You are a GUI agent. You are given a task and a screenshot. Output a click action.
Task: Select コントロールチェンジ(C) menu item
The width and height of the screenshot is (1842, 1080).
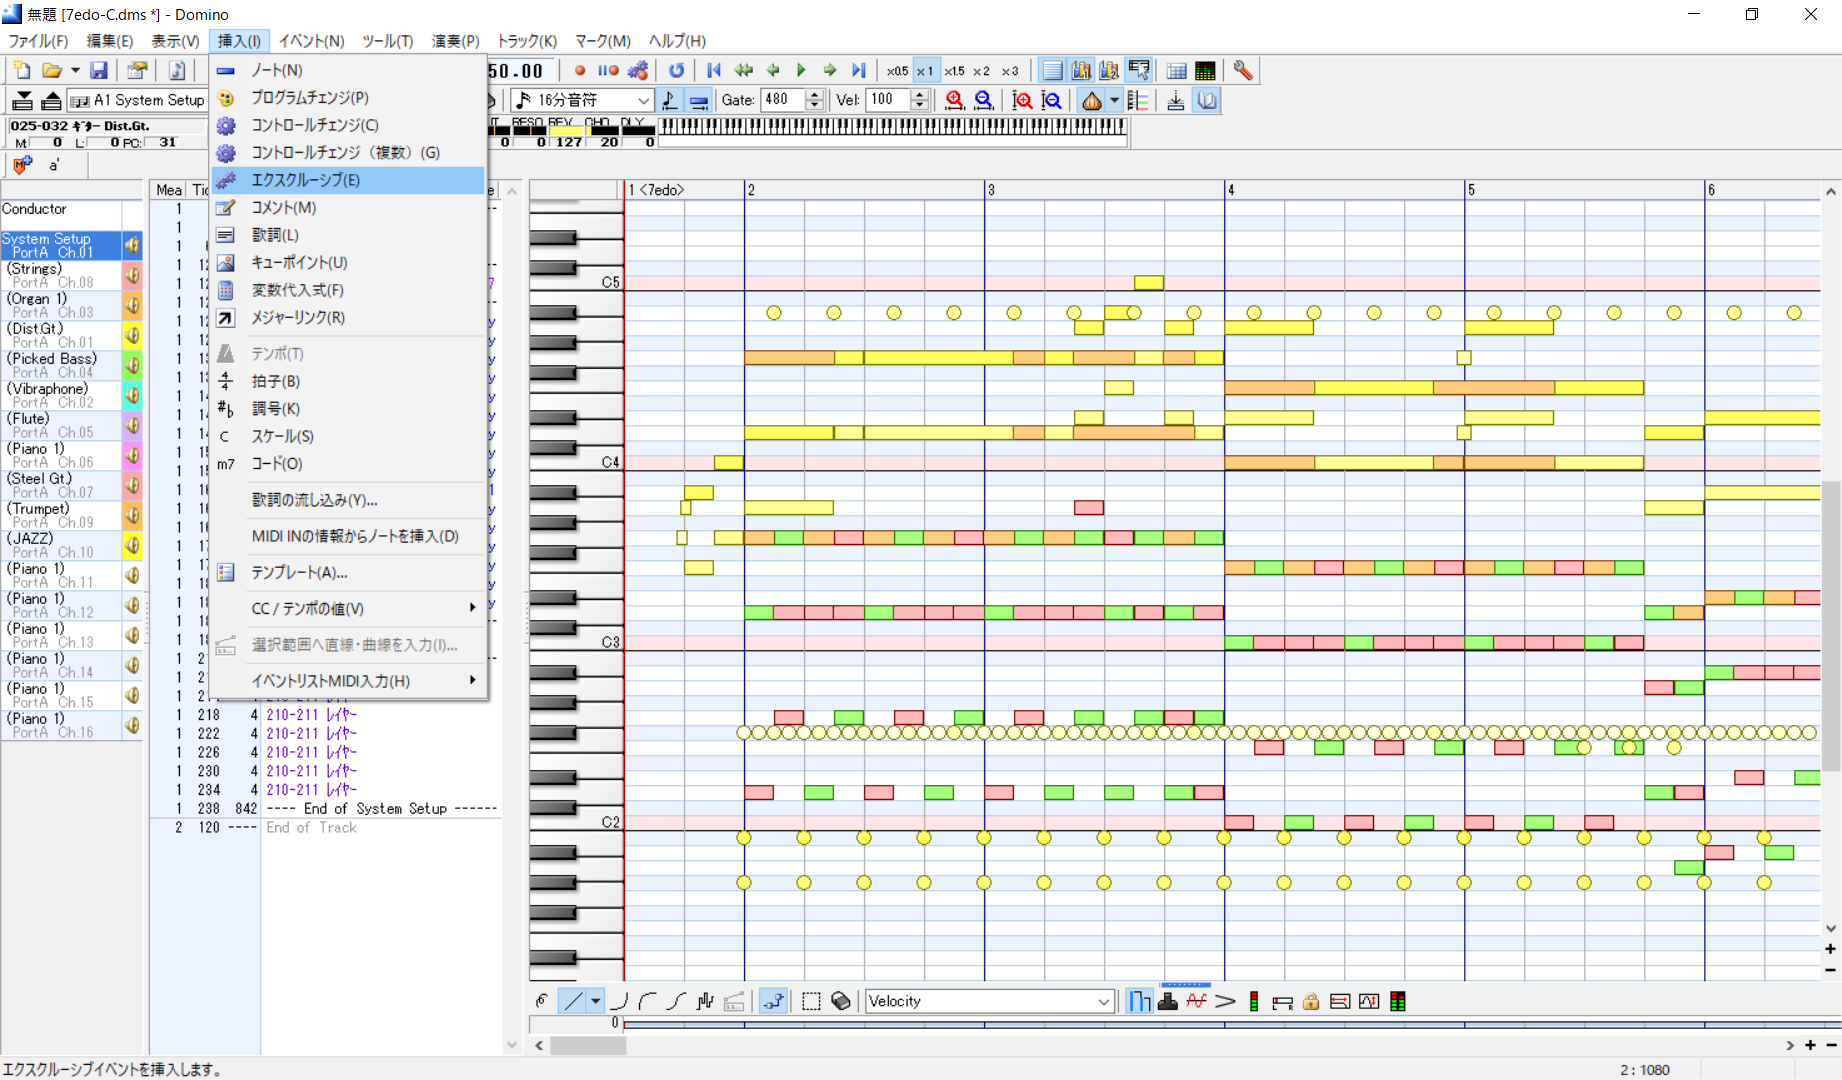tap(347, 125)
